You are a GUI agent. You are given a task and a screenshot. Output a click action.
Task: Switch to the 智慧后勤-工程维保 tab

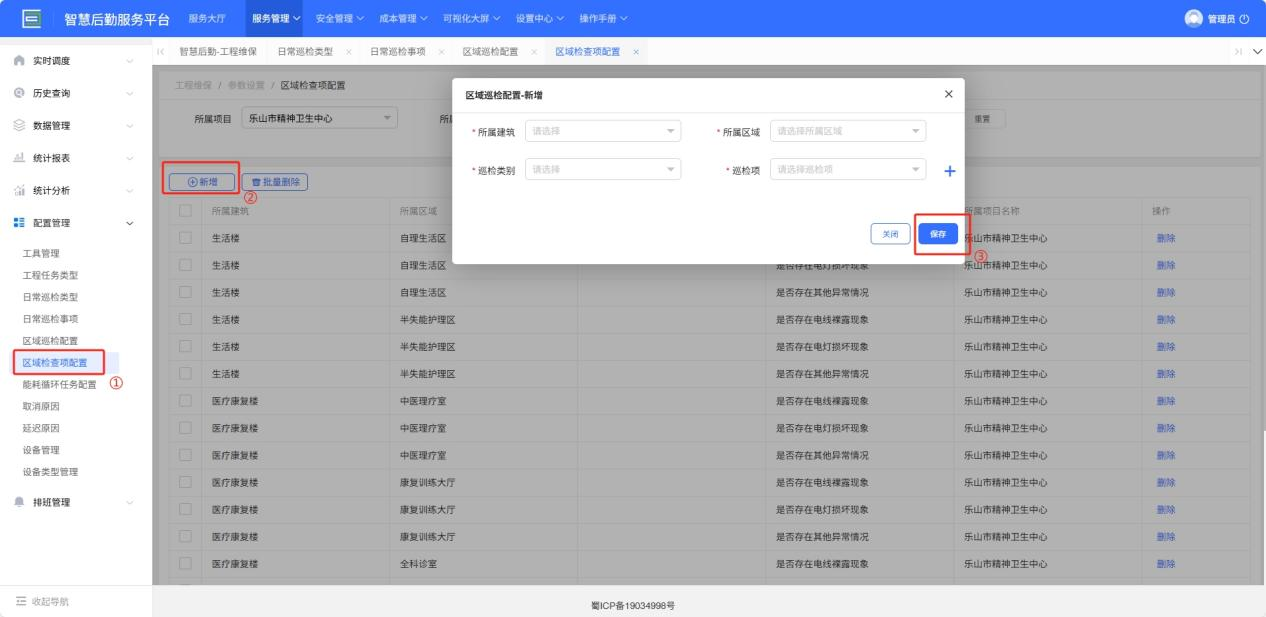pos(217,52)
